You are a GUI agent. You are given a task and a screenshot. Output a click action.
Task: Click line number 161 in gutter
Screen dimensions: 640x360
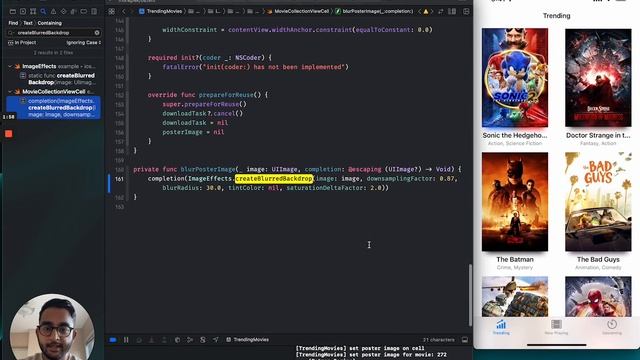119,178
